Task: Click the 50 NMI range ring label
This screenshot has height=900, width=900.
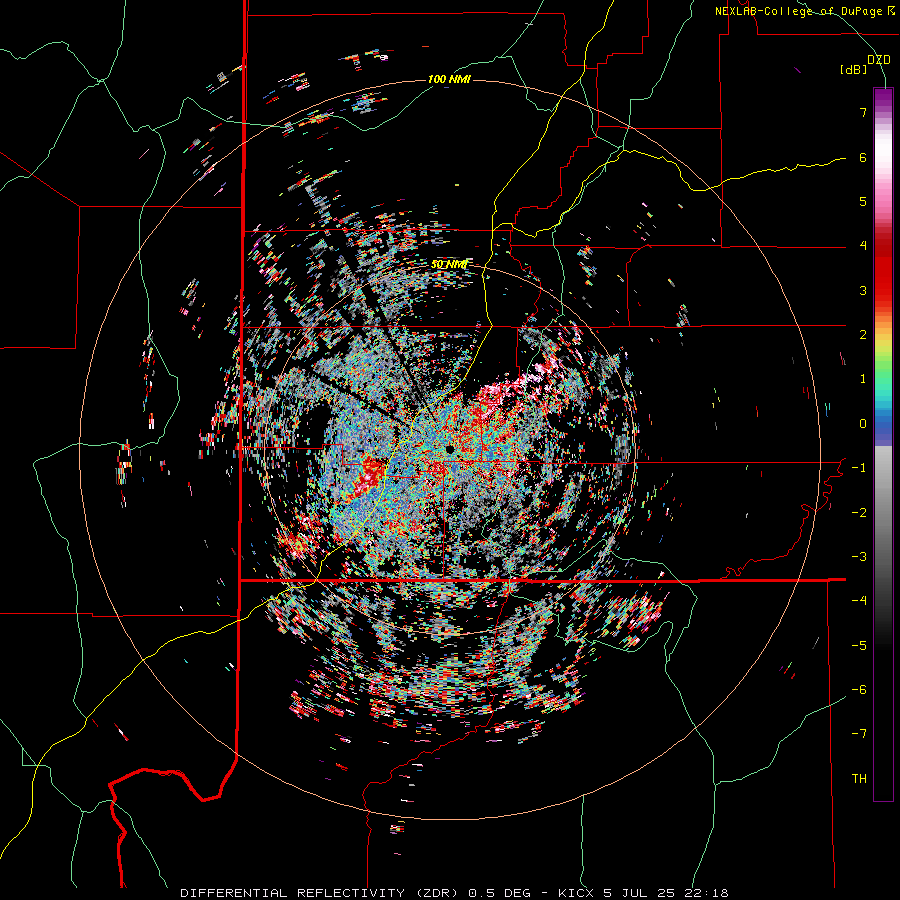Action: coord(449,265)
